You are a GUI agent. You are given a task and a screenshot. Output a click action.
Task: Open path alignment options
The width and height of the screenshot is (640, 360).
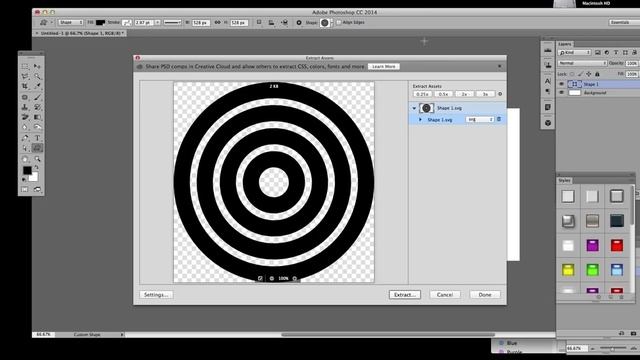(271, 22)
